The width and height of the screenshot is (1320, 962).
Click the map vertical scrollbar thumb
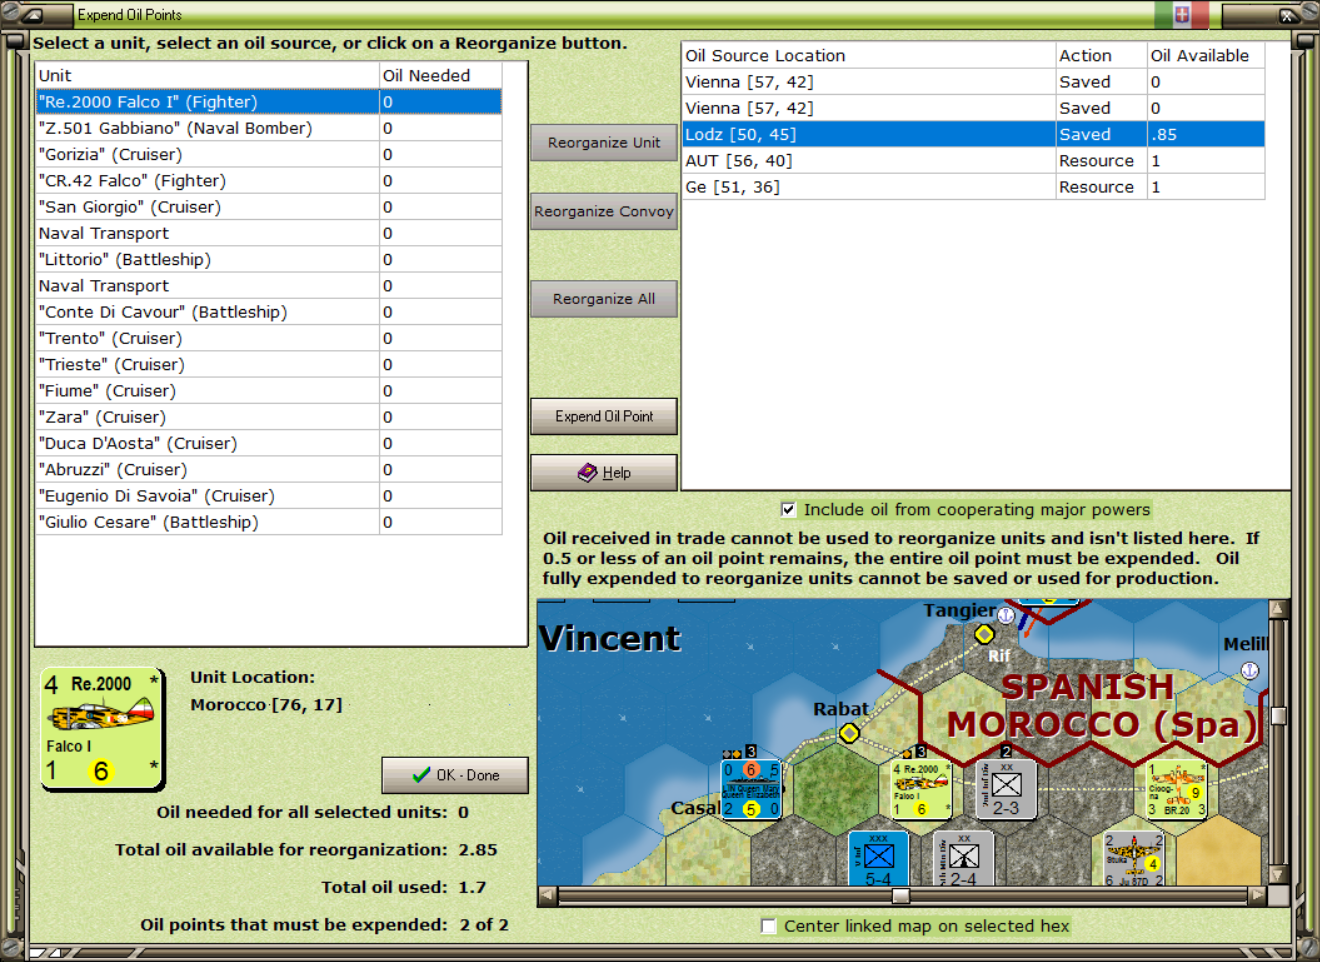(1278, 716)
